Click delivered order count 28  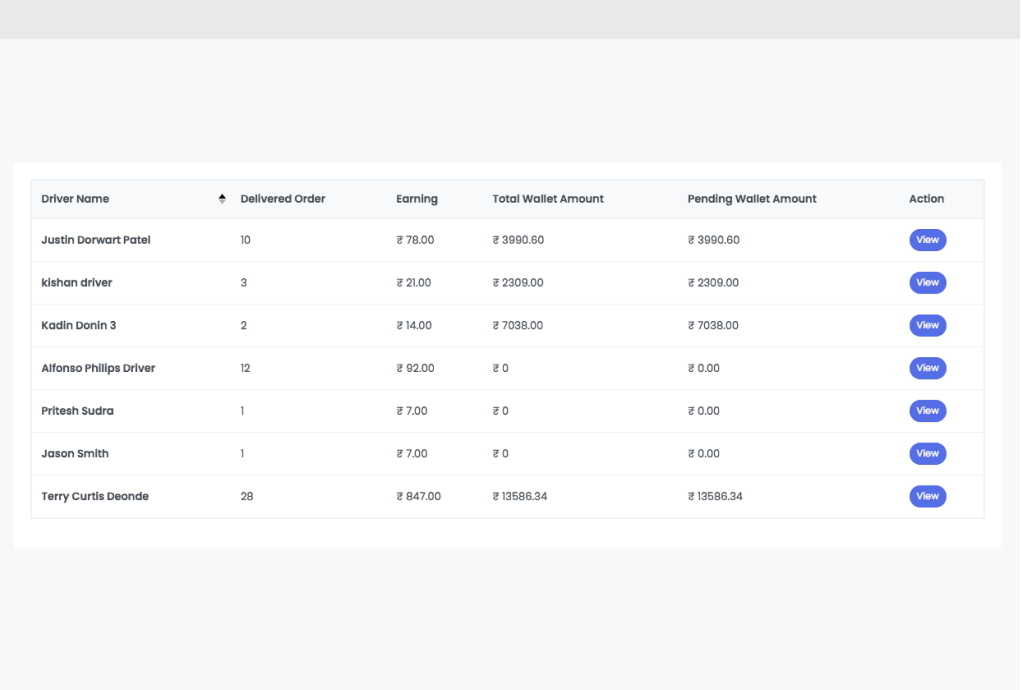(247, 496)
